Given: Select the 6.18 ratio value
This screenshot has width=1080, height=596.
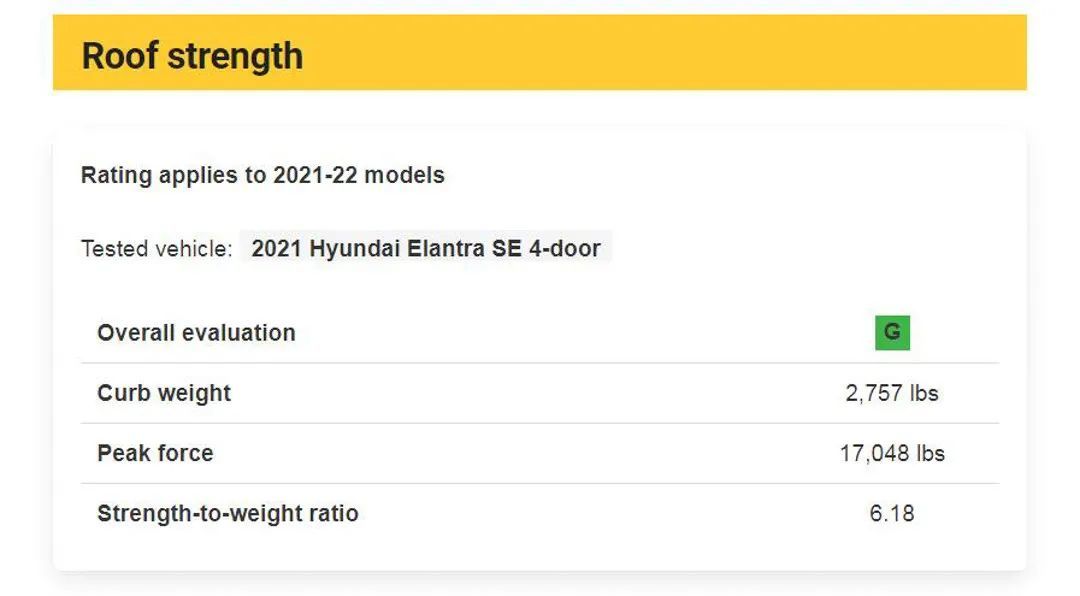Looking at the screenshot, I should click(x=892, y=513).
